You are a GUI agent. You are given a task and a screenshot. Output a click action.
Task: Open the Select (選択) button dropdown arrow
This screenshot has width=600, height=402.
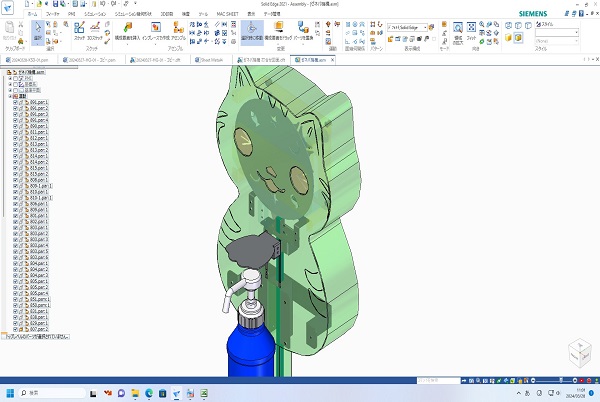pyautogui.click(x=38, y=43)
